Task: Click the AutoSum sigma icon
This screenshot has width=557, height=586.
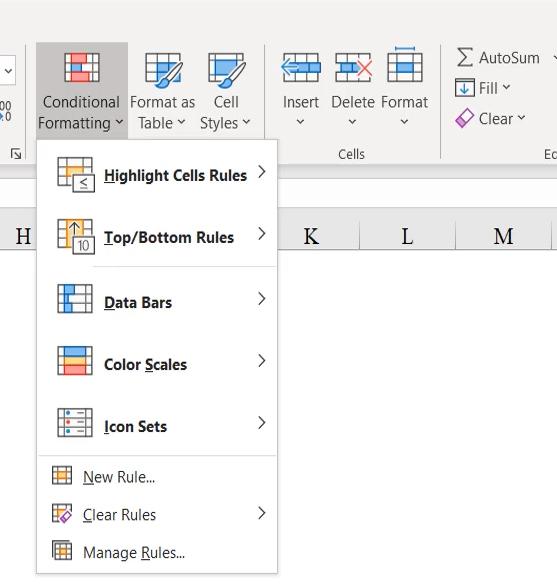Action: coord(465,58)
